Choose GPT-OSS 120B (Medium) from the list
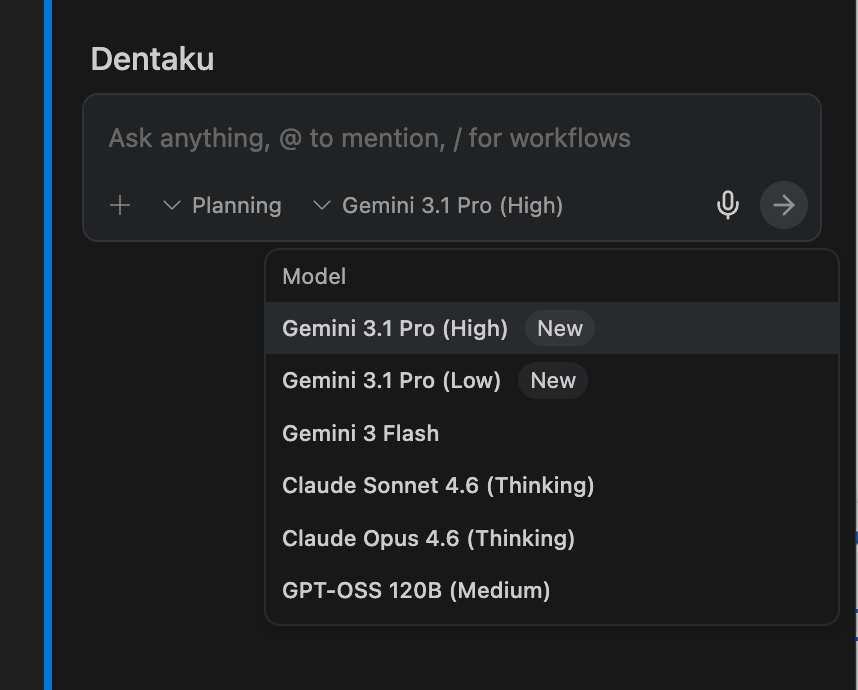This screenshot has height=690, width=858. pos(416,591)
